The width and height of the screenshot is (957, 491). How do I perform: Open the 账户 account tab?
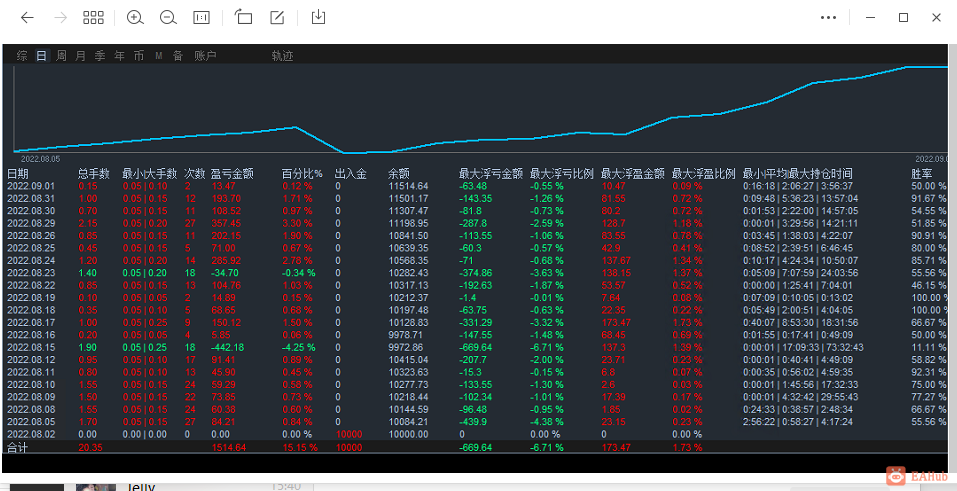pos(206,56)
